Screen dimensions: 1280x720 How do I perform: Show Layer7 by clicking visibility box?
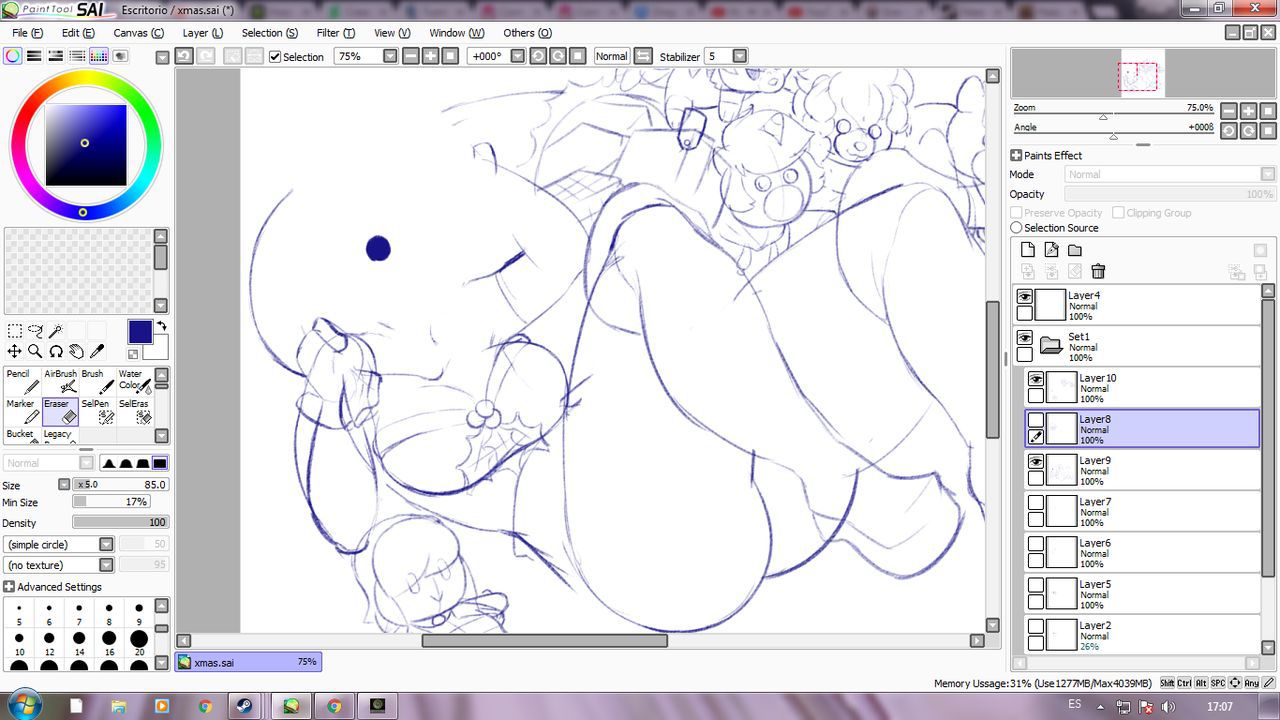[1036, 502]
